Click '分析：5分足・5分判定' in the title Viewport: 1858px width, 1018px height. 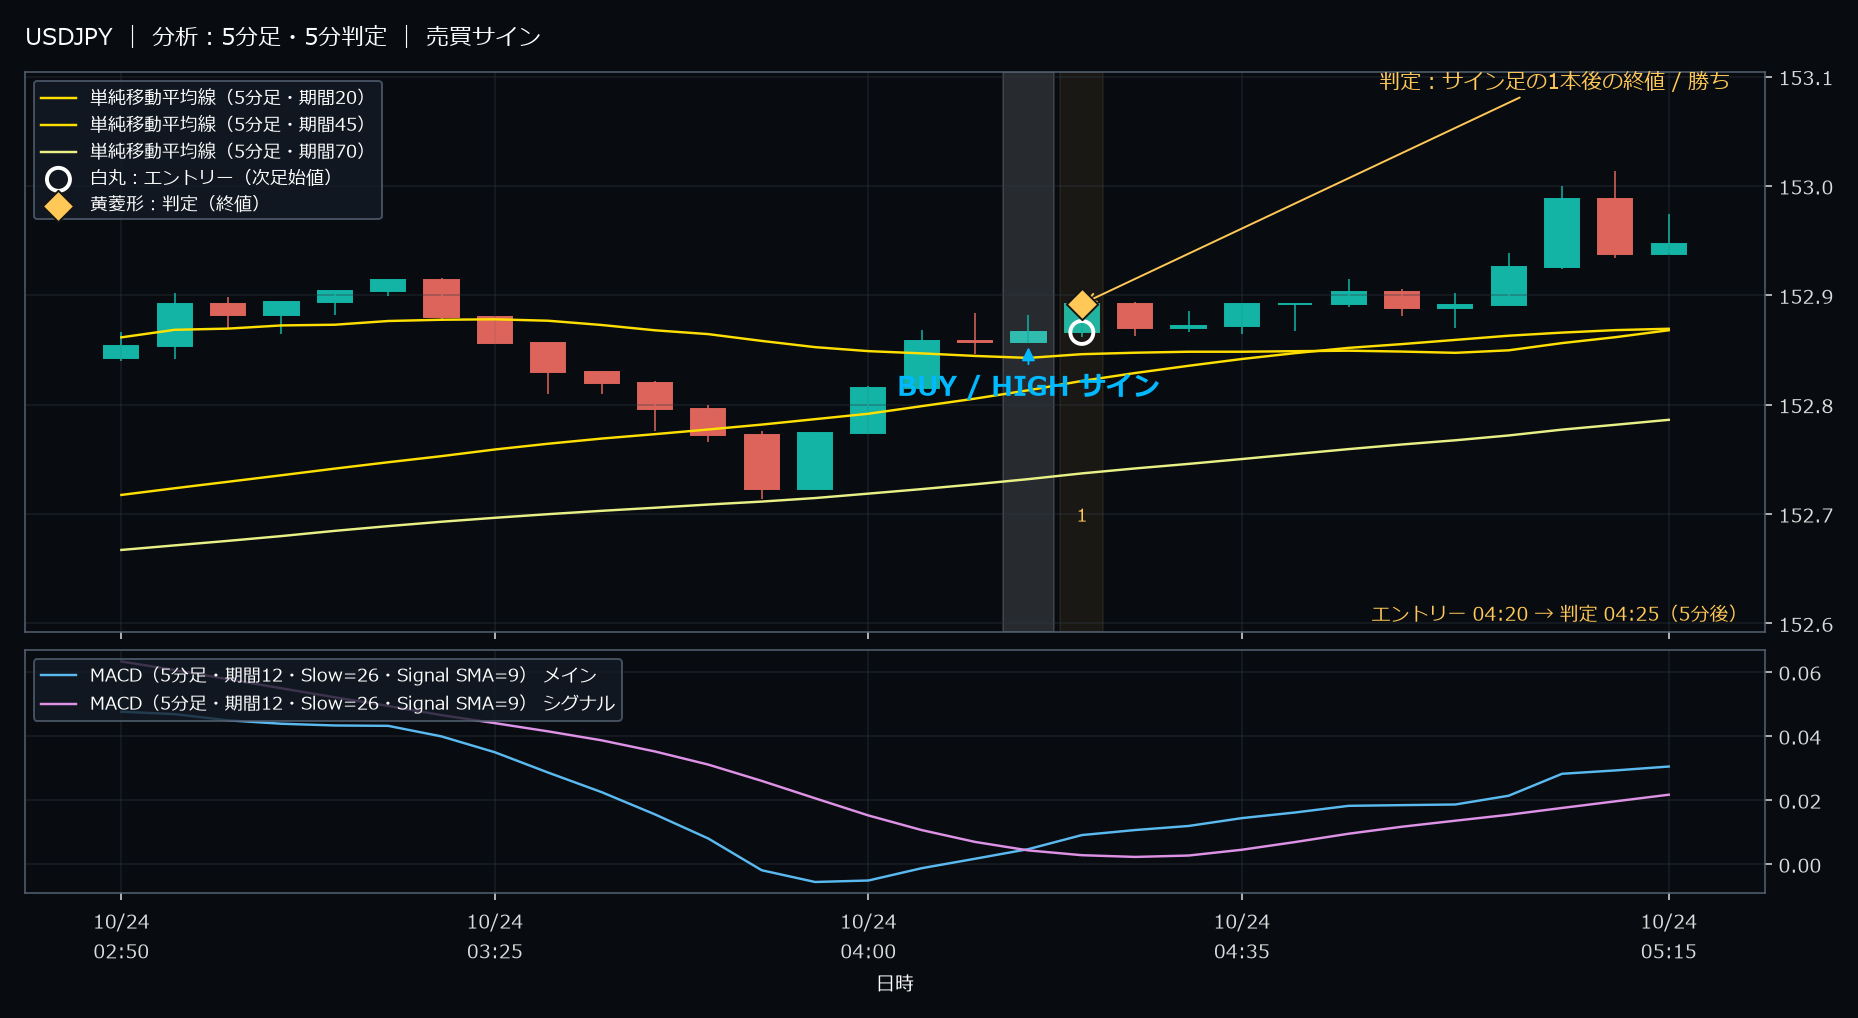[x=269, y=37]
